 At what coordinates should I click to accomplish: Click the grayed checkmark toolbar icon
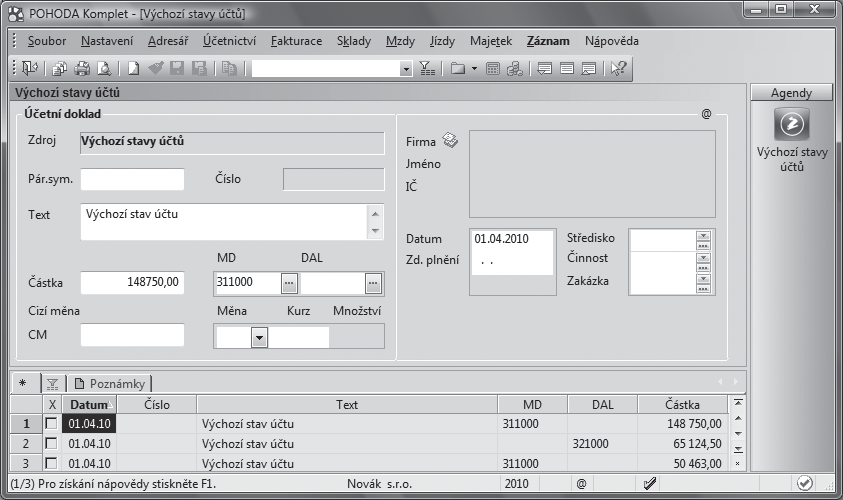coord(156,69)
